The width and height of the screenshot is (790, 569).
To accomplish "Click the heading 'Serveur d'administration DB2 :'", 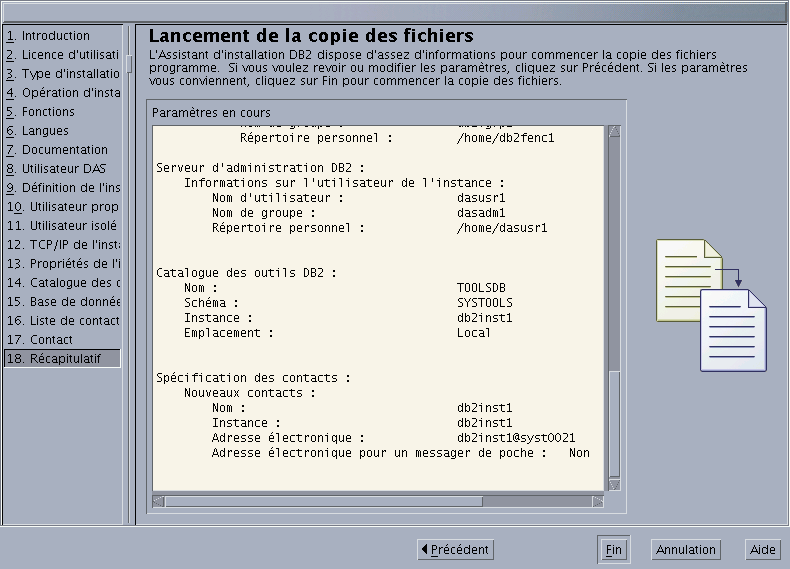I will point(260,168).
